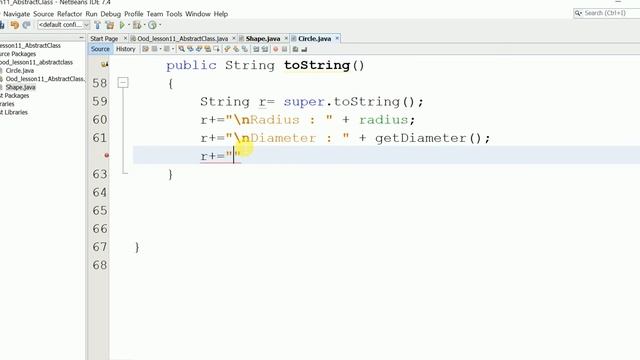Select the Libraries node in Projects tree

[x=7, y=104]
